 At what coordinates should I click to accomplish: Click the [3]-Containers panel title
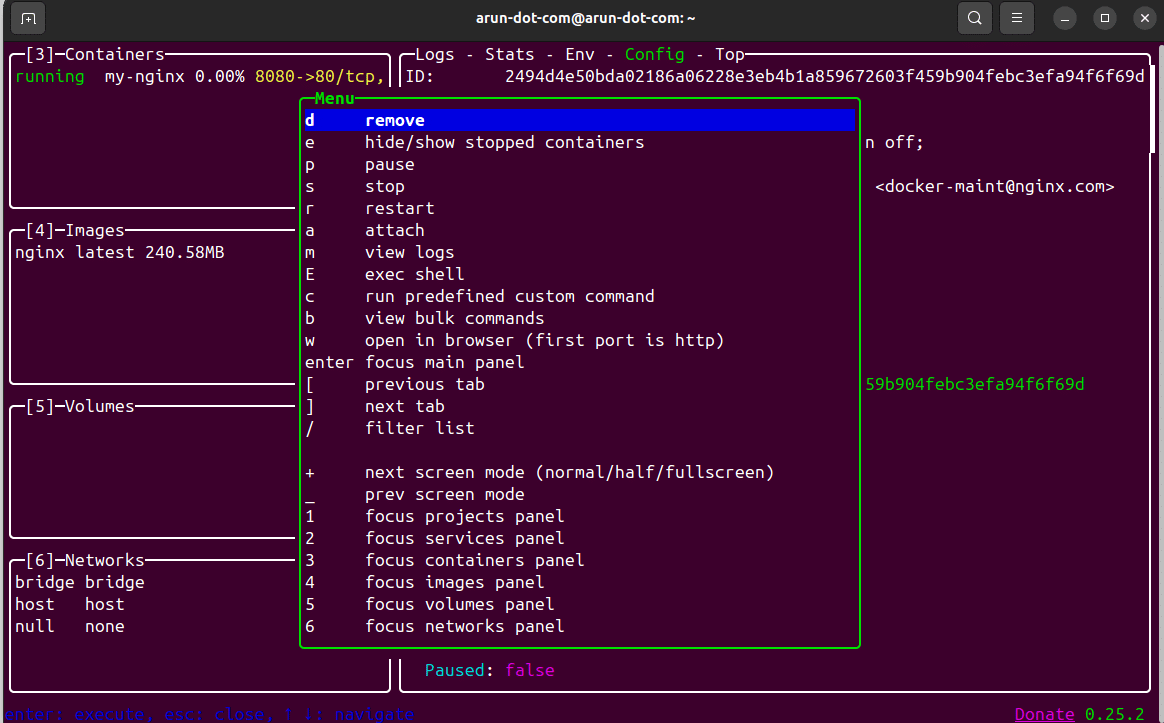click(95, 54)
